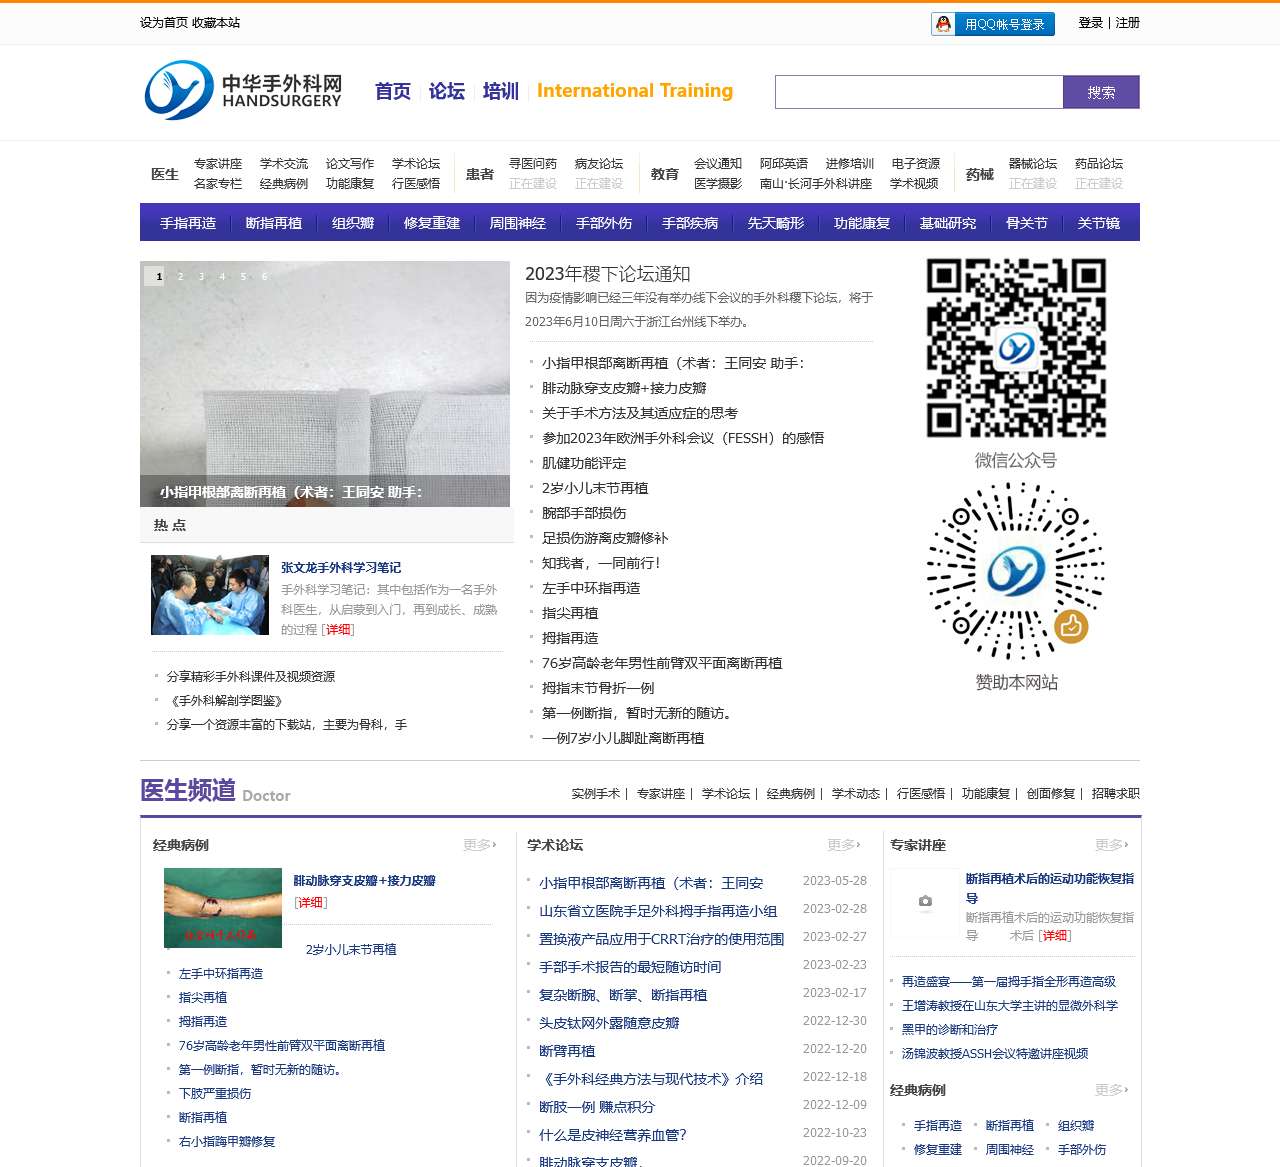Viewport: 1280px width, 1167px height.
Task: Click the 搜索 search button
Action: (1101, 91)
